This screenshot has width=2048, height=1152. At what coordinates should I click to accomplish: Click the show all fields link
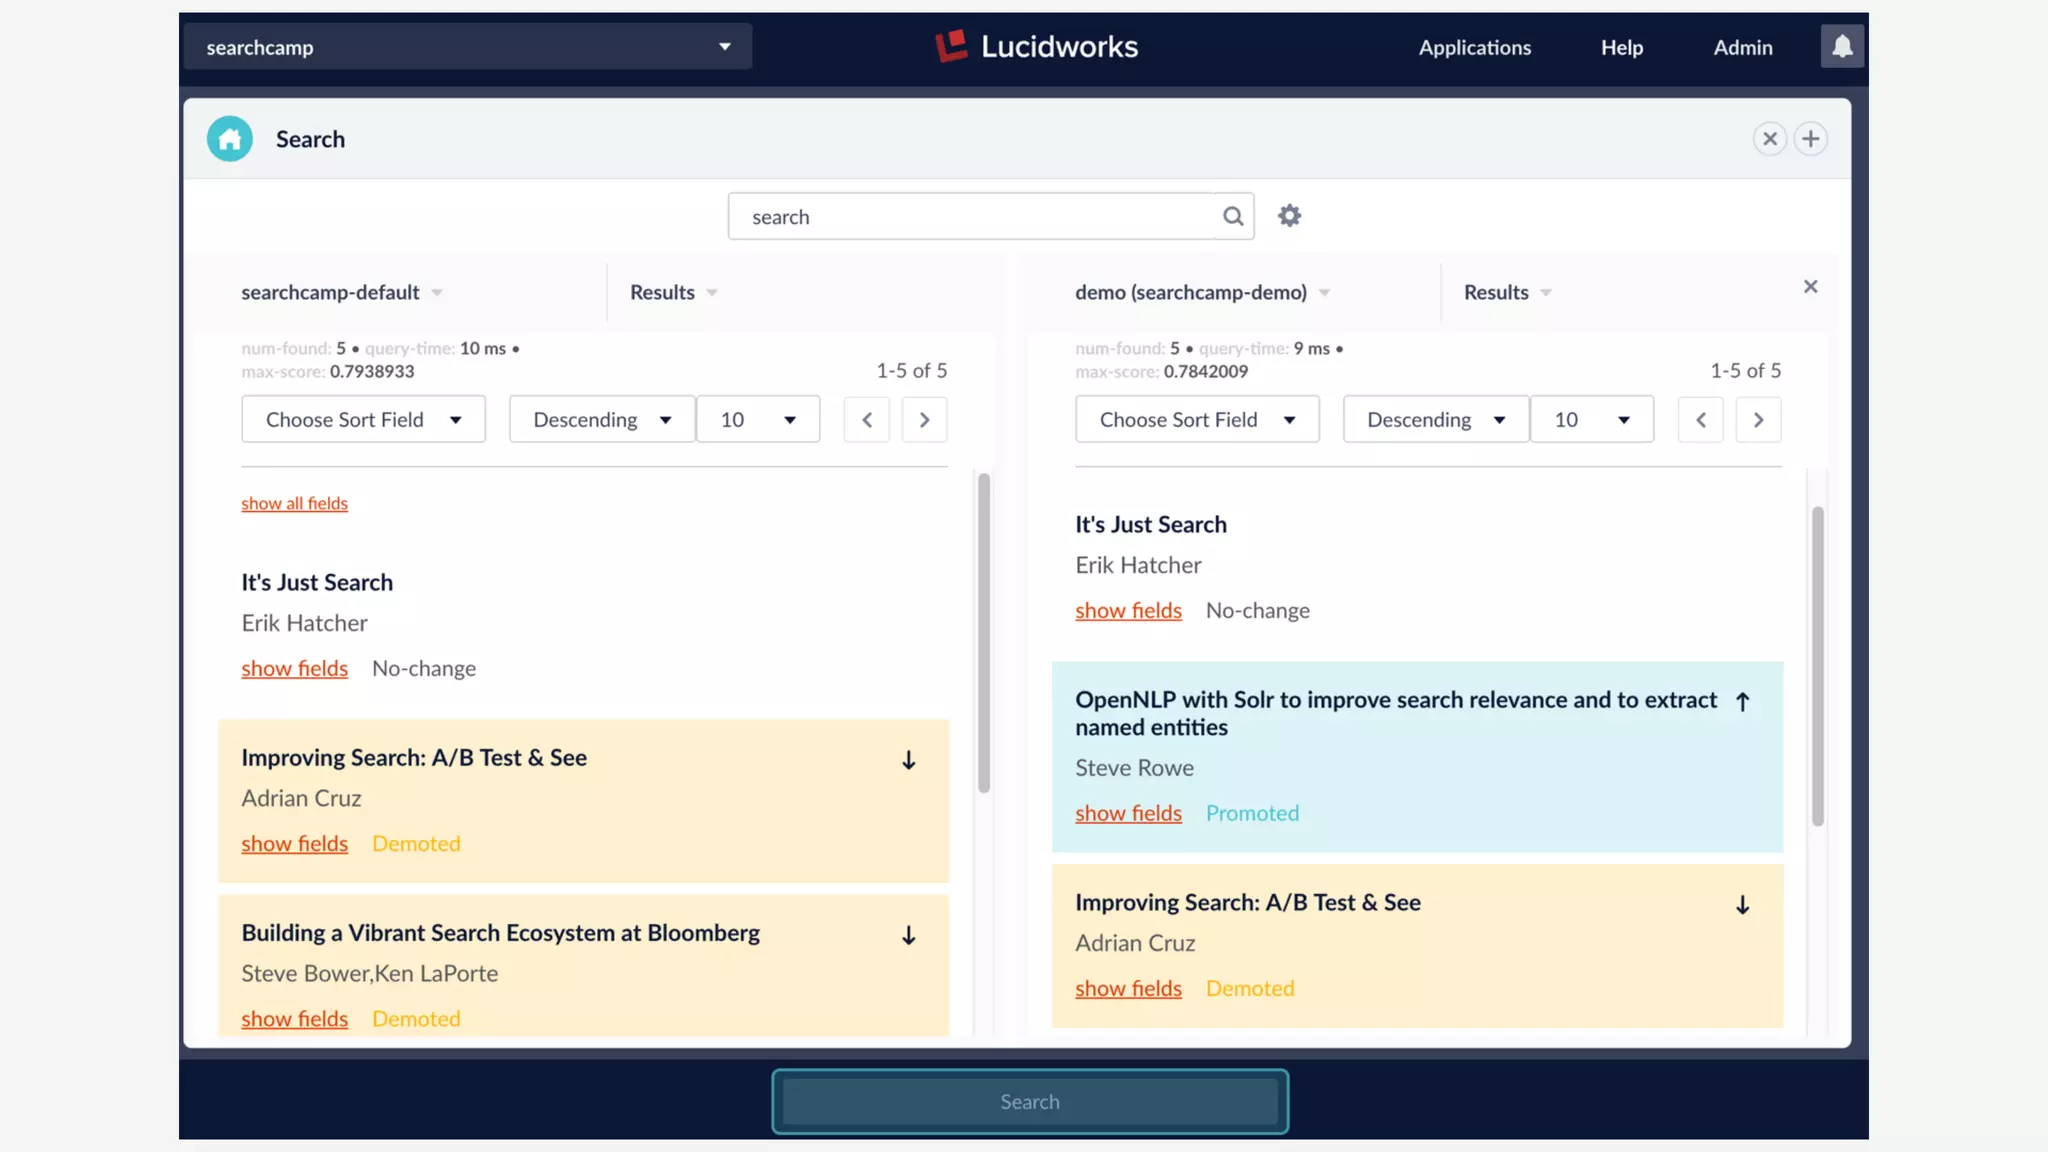point(294,503)
